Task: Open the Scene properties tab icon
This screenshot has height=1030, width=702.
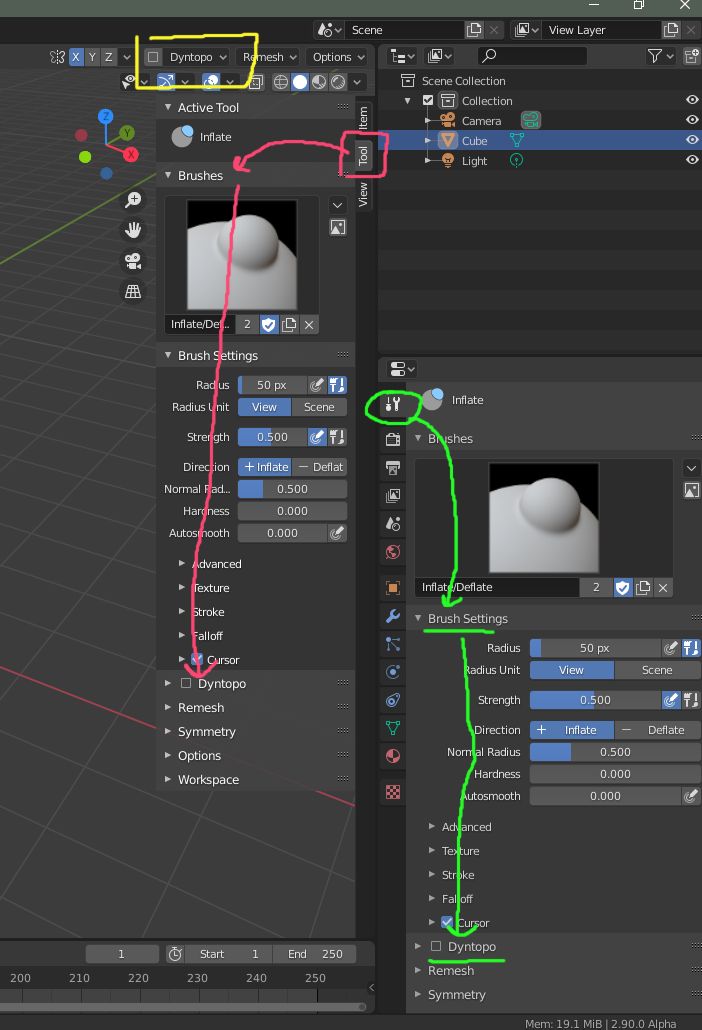Action: coord(393,524)
